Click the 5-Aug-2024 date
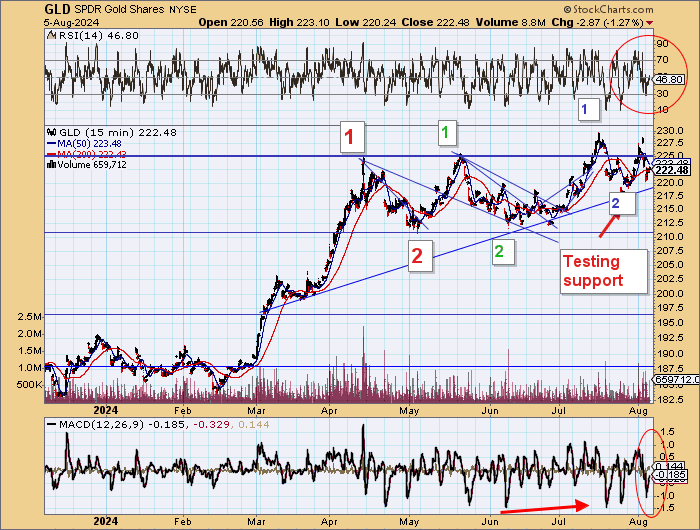The image size is (700, 530). click(71, 22)
